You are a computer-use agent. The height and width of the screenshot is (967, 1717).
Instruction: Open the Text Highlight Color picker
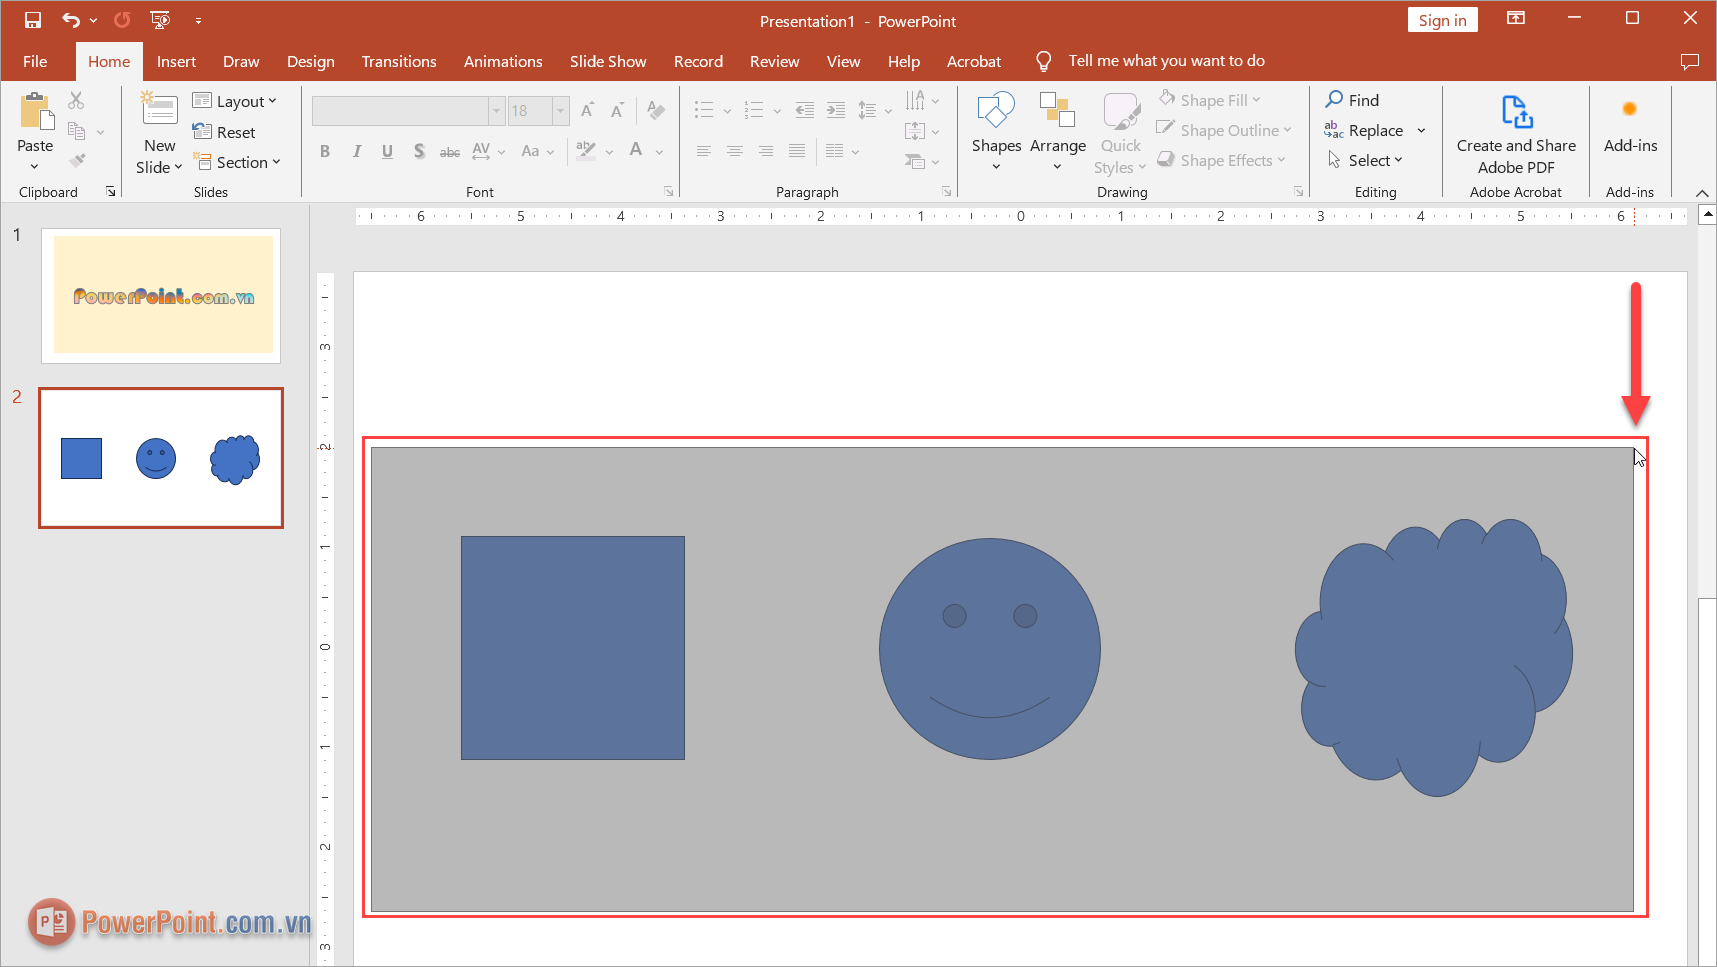587,151
